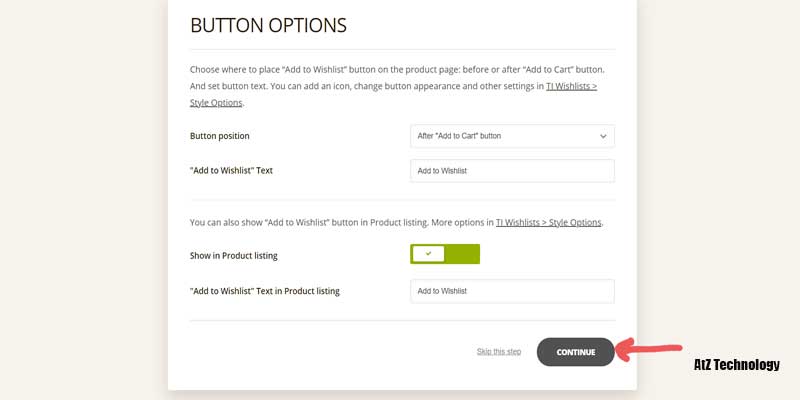
Task: Open Style Options link in first paragraph
Action: coord(216,102)
